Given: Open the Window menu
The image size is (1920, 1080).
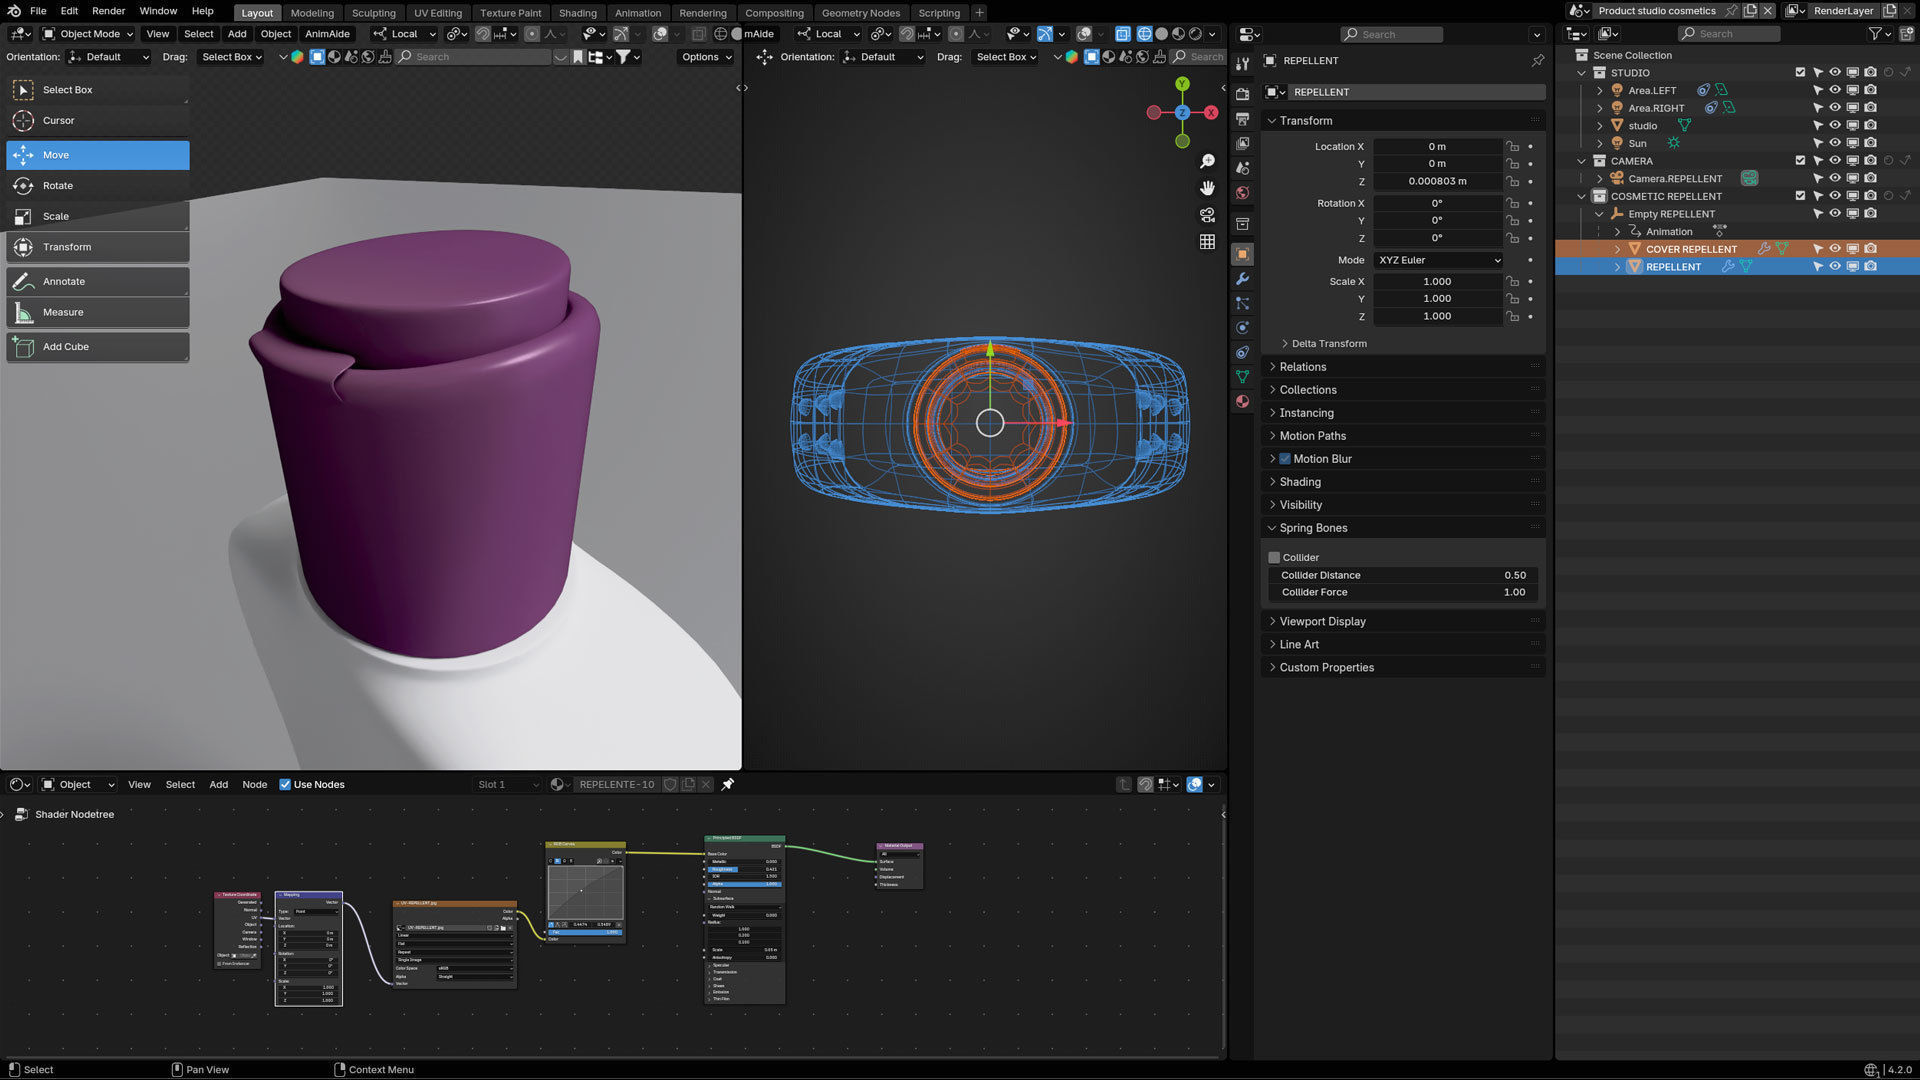Looking at the screenshot, I should [x=158, y=11].
